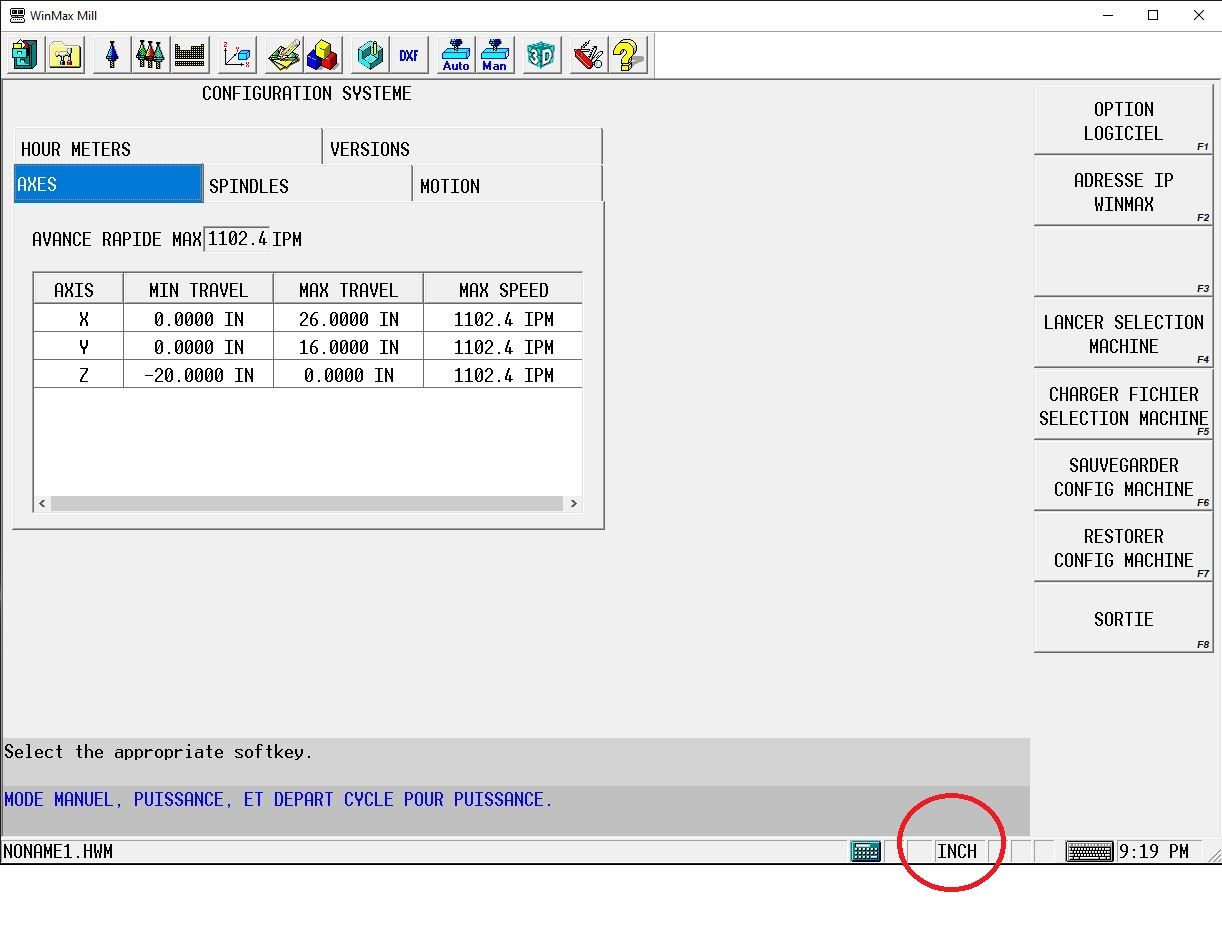
Task: Open the MOTION tab
Action: (x=507, y=185)
